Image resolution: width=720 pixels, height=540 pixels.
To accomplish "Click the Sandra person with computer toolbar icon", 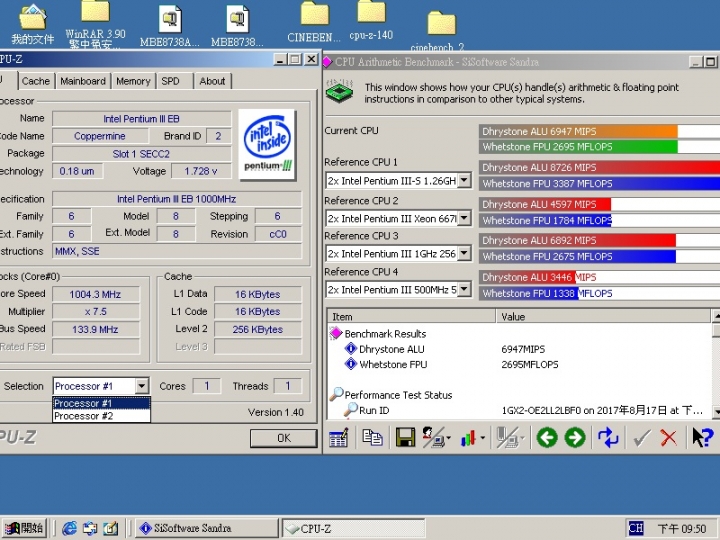I will pos(433,437).
